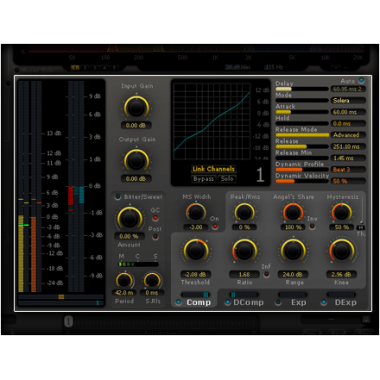Click the MS Width knob
This screenshot has width=380, height=380.
196,212
